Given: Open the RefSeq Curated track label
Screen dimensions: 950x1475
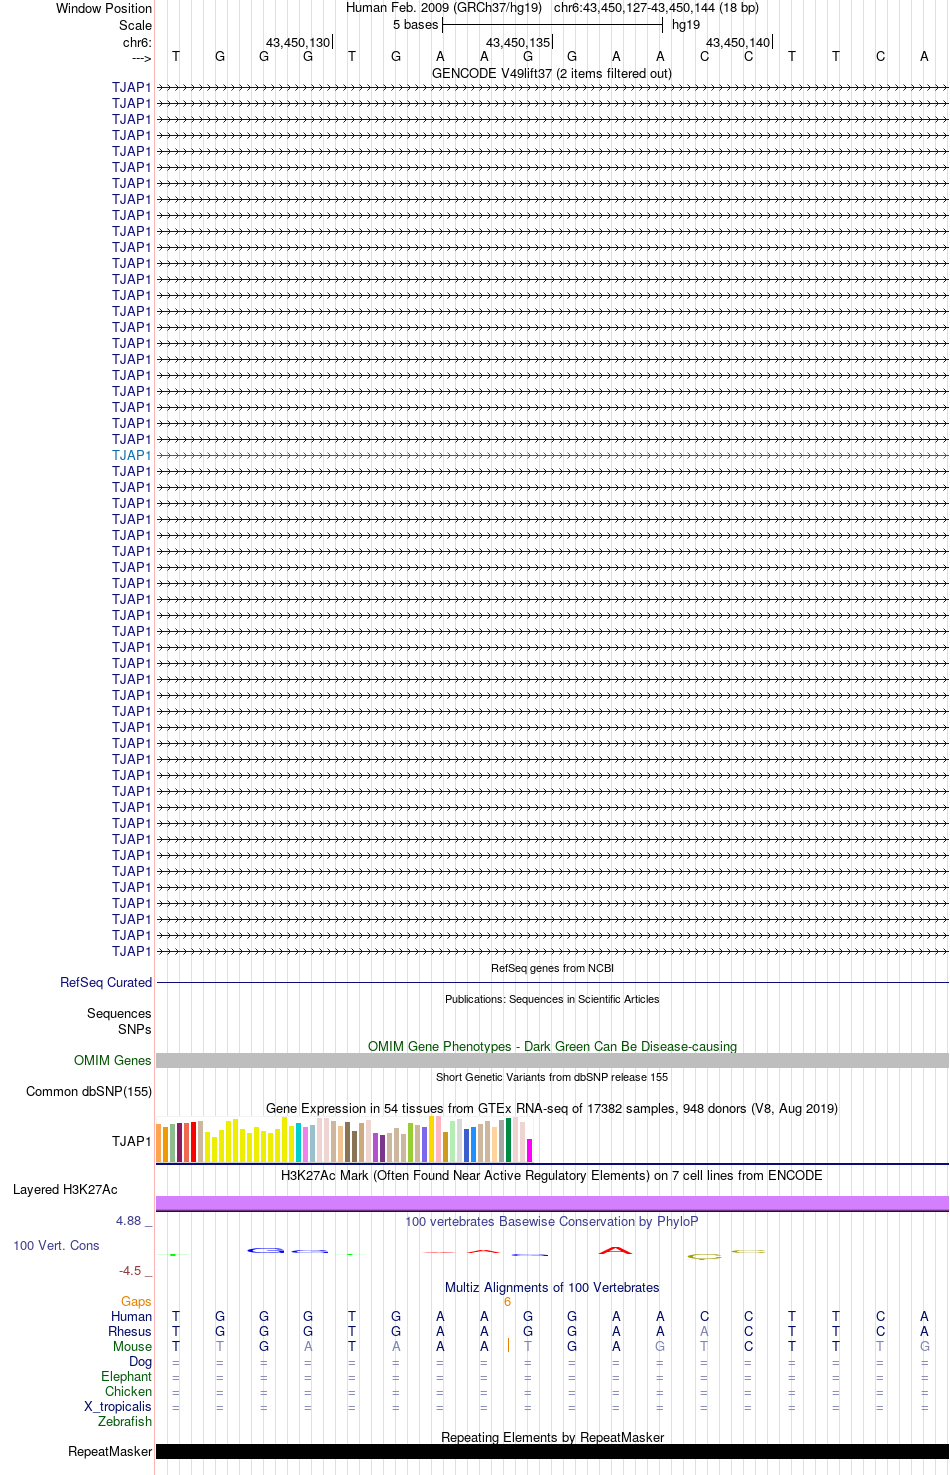Looking at the screenshot, I should (x=106, y=983).
